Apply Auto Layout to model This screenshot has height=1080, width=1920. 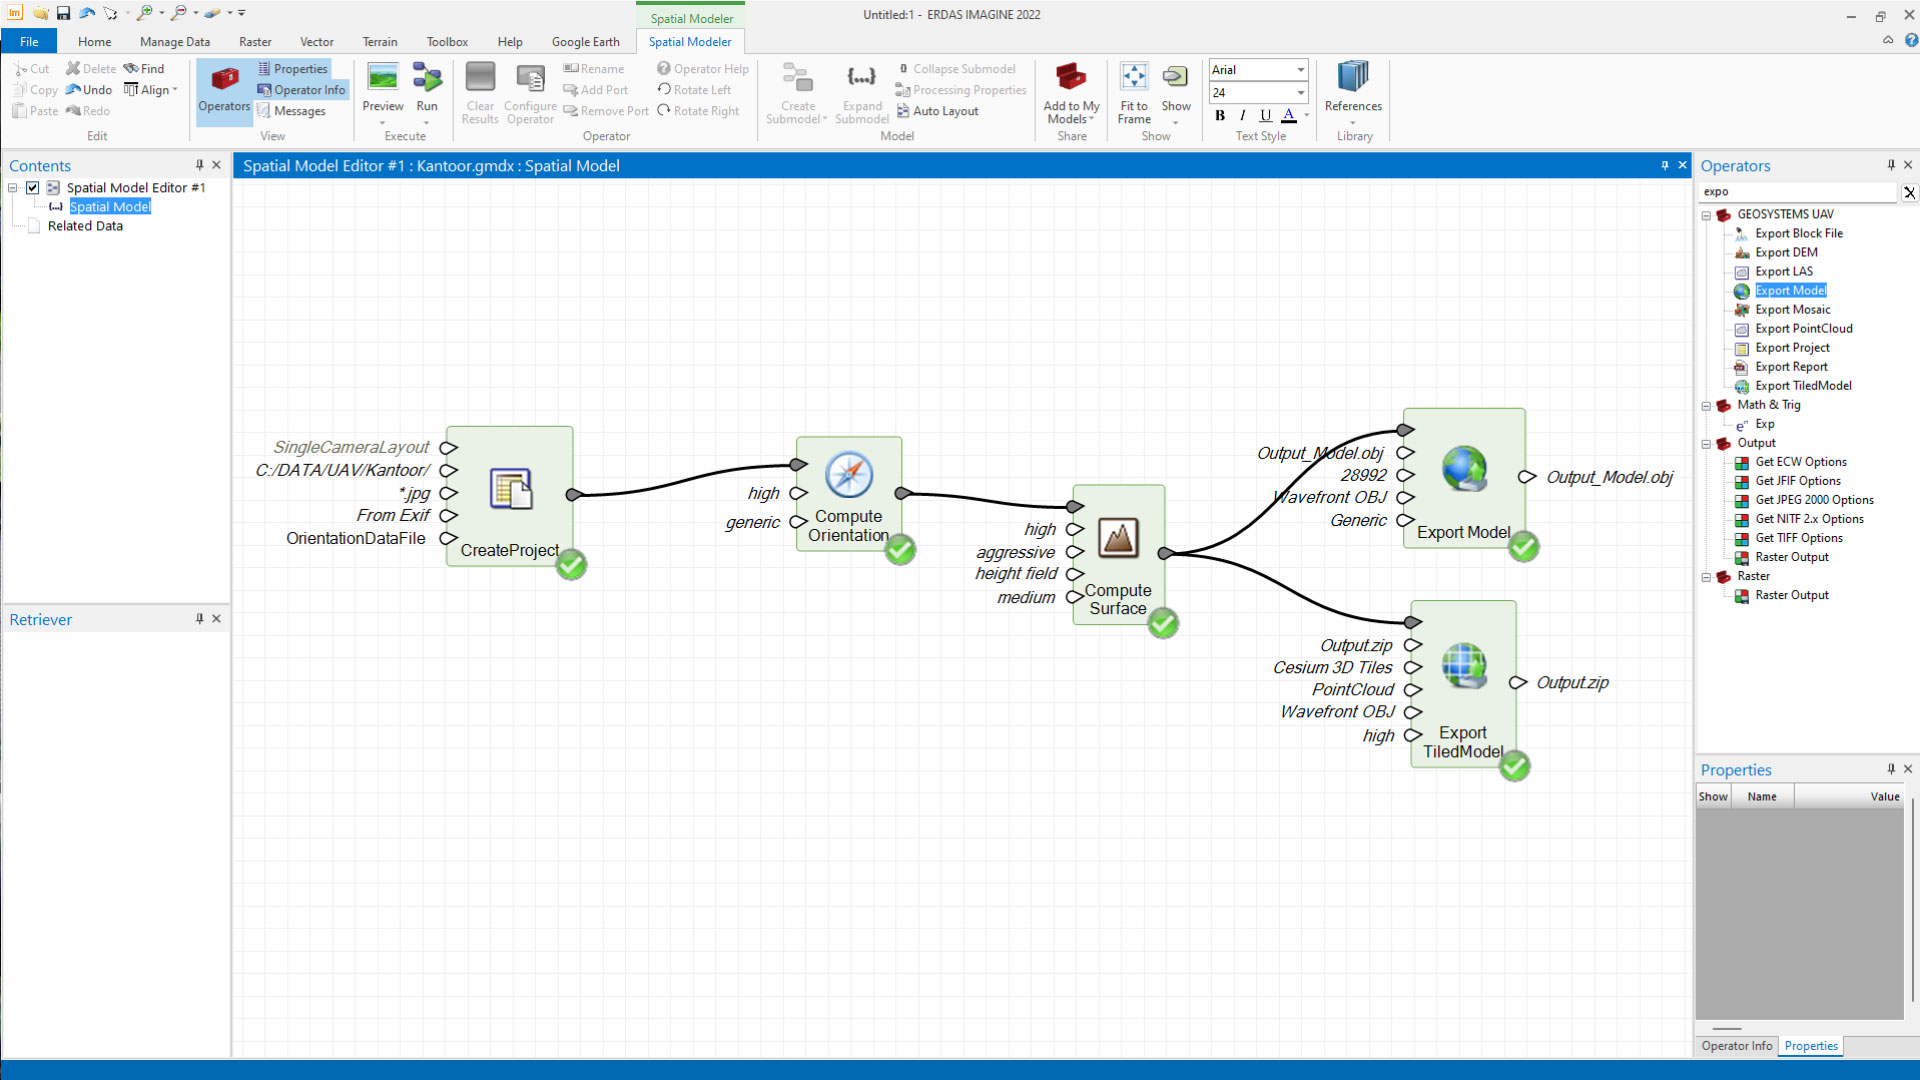937,111
